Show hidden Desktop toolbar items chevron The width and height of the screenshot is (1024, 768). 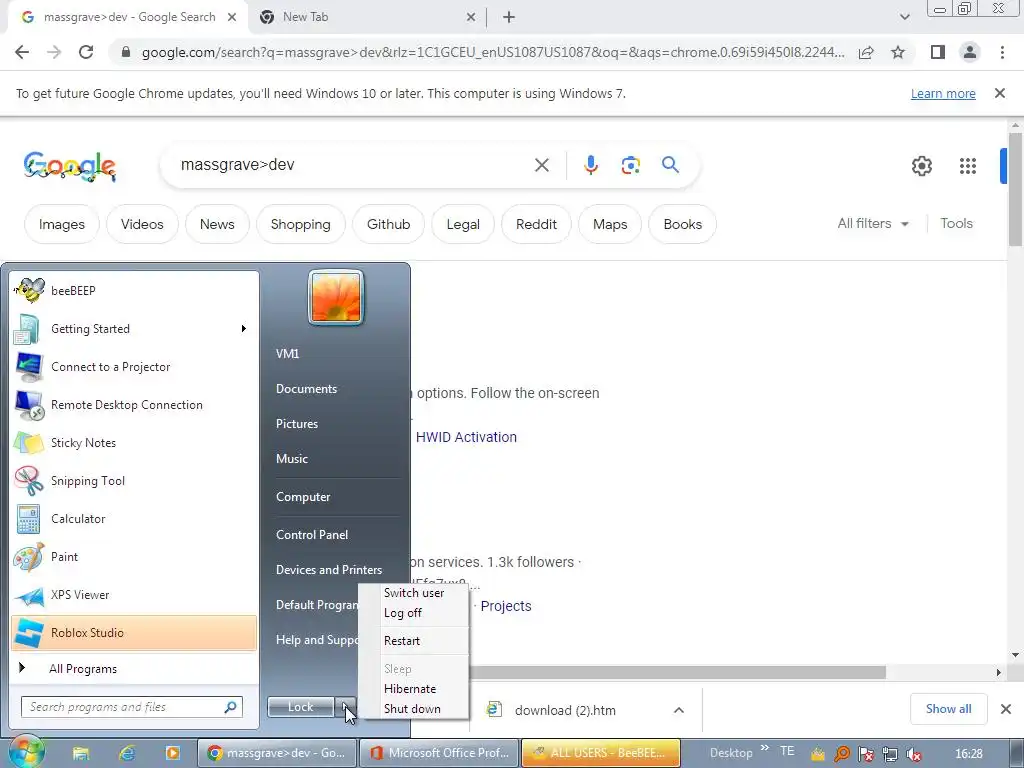765,748
